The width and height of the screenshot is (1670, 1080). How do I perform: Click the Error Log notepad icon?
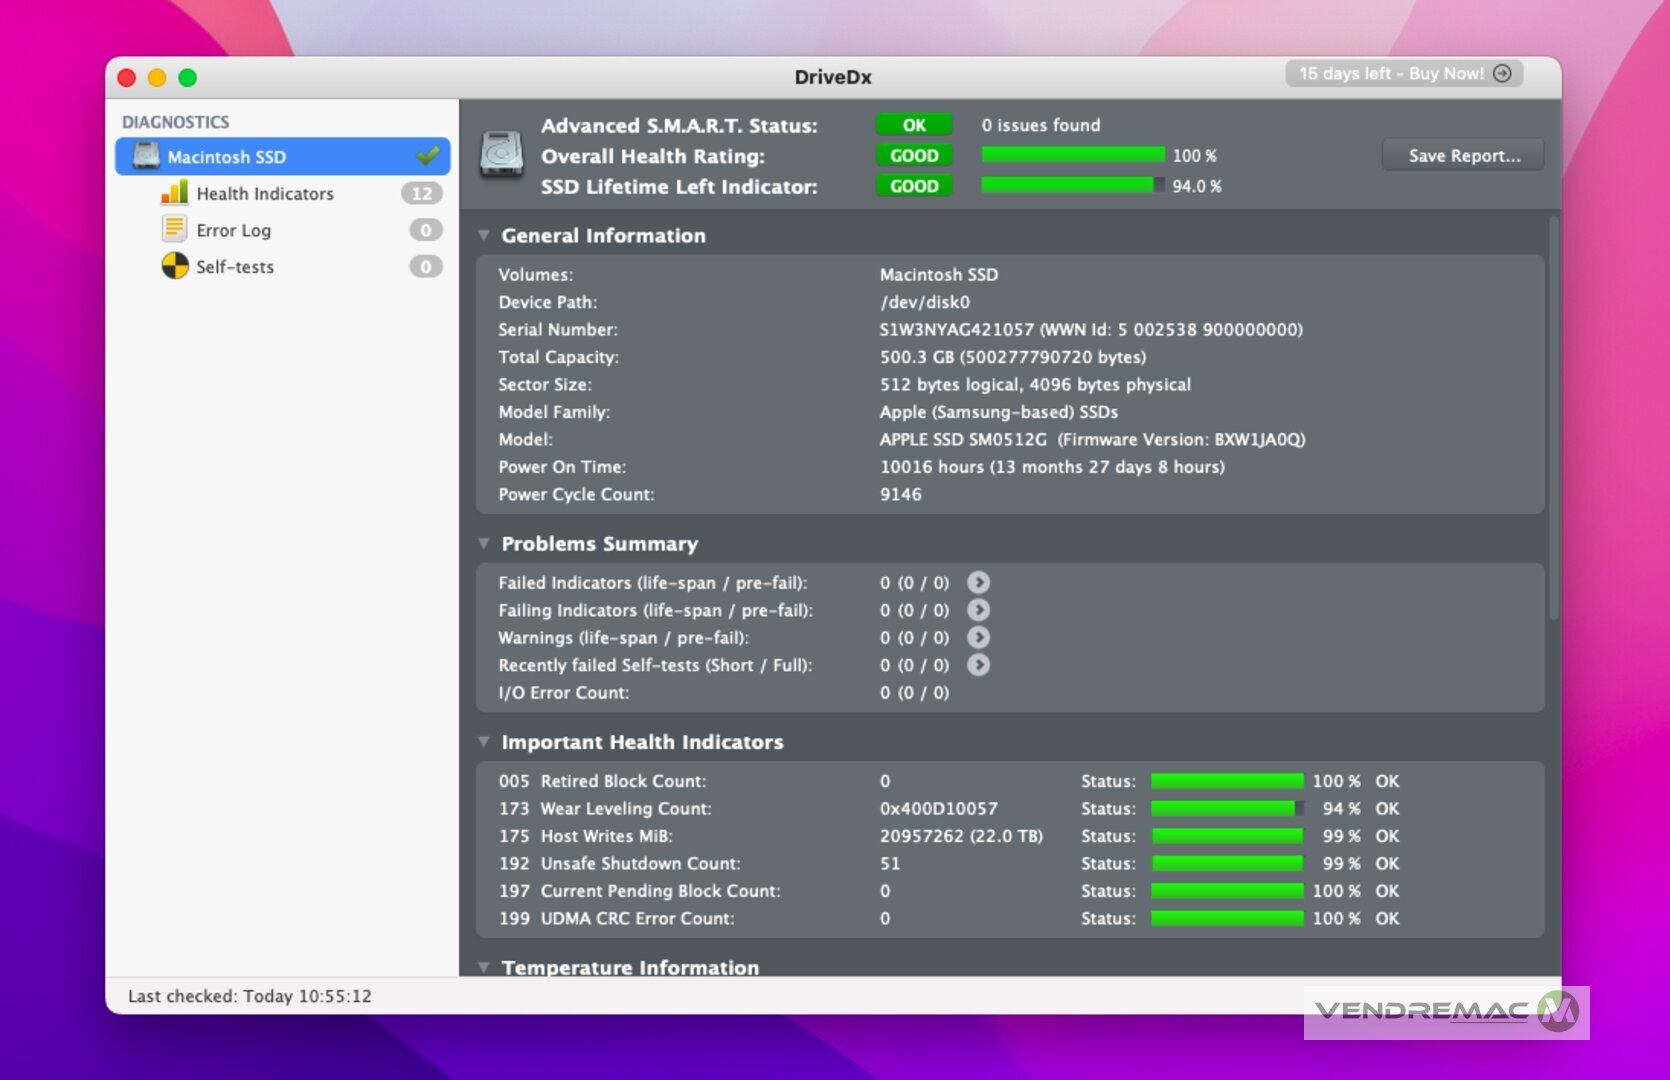174,229
